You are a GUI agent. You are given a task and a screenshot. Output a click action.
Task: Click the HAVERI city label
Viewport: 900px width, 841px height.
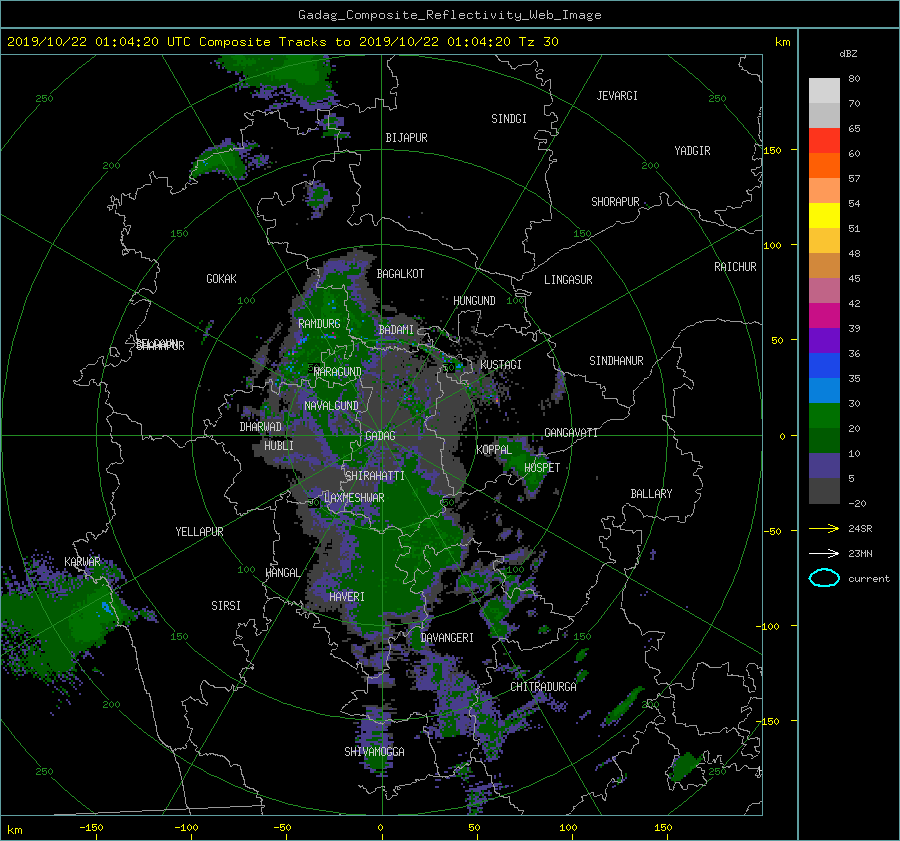(347, 597)
